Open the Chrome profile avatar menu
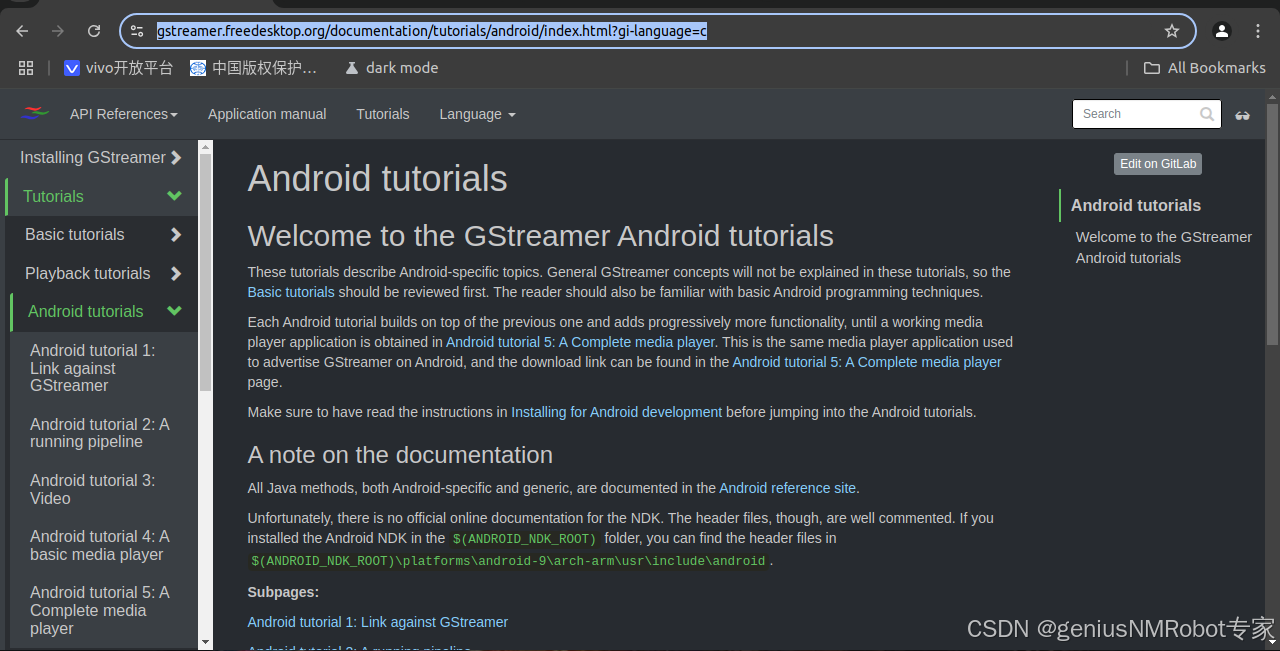This screenshot has height=651, width=1280. point(1222,31)
